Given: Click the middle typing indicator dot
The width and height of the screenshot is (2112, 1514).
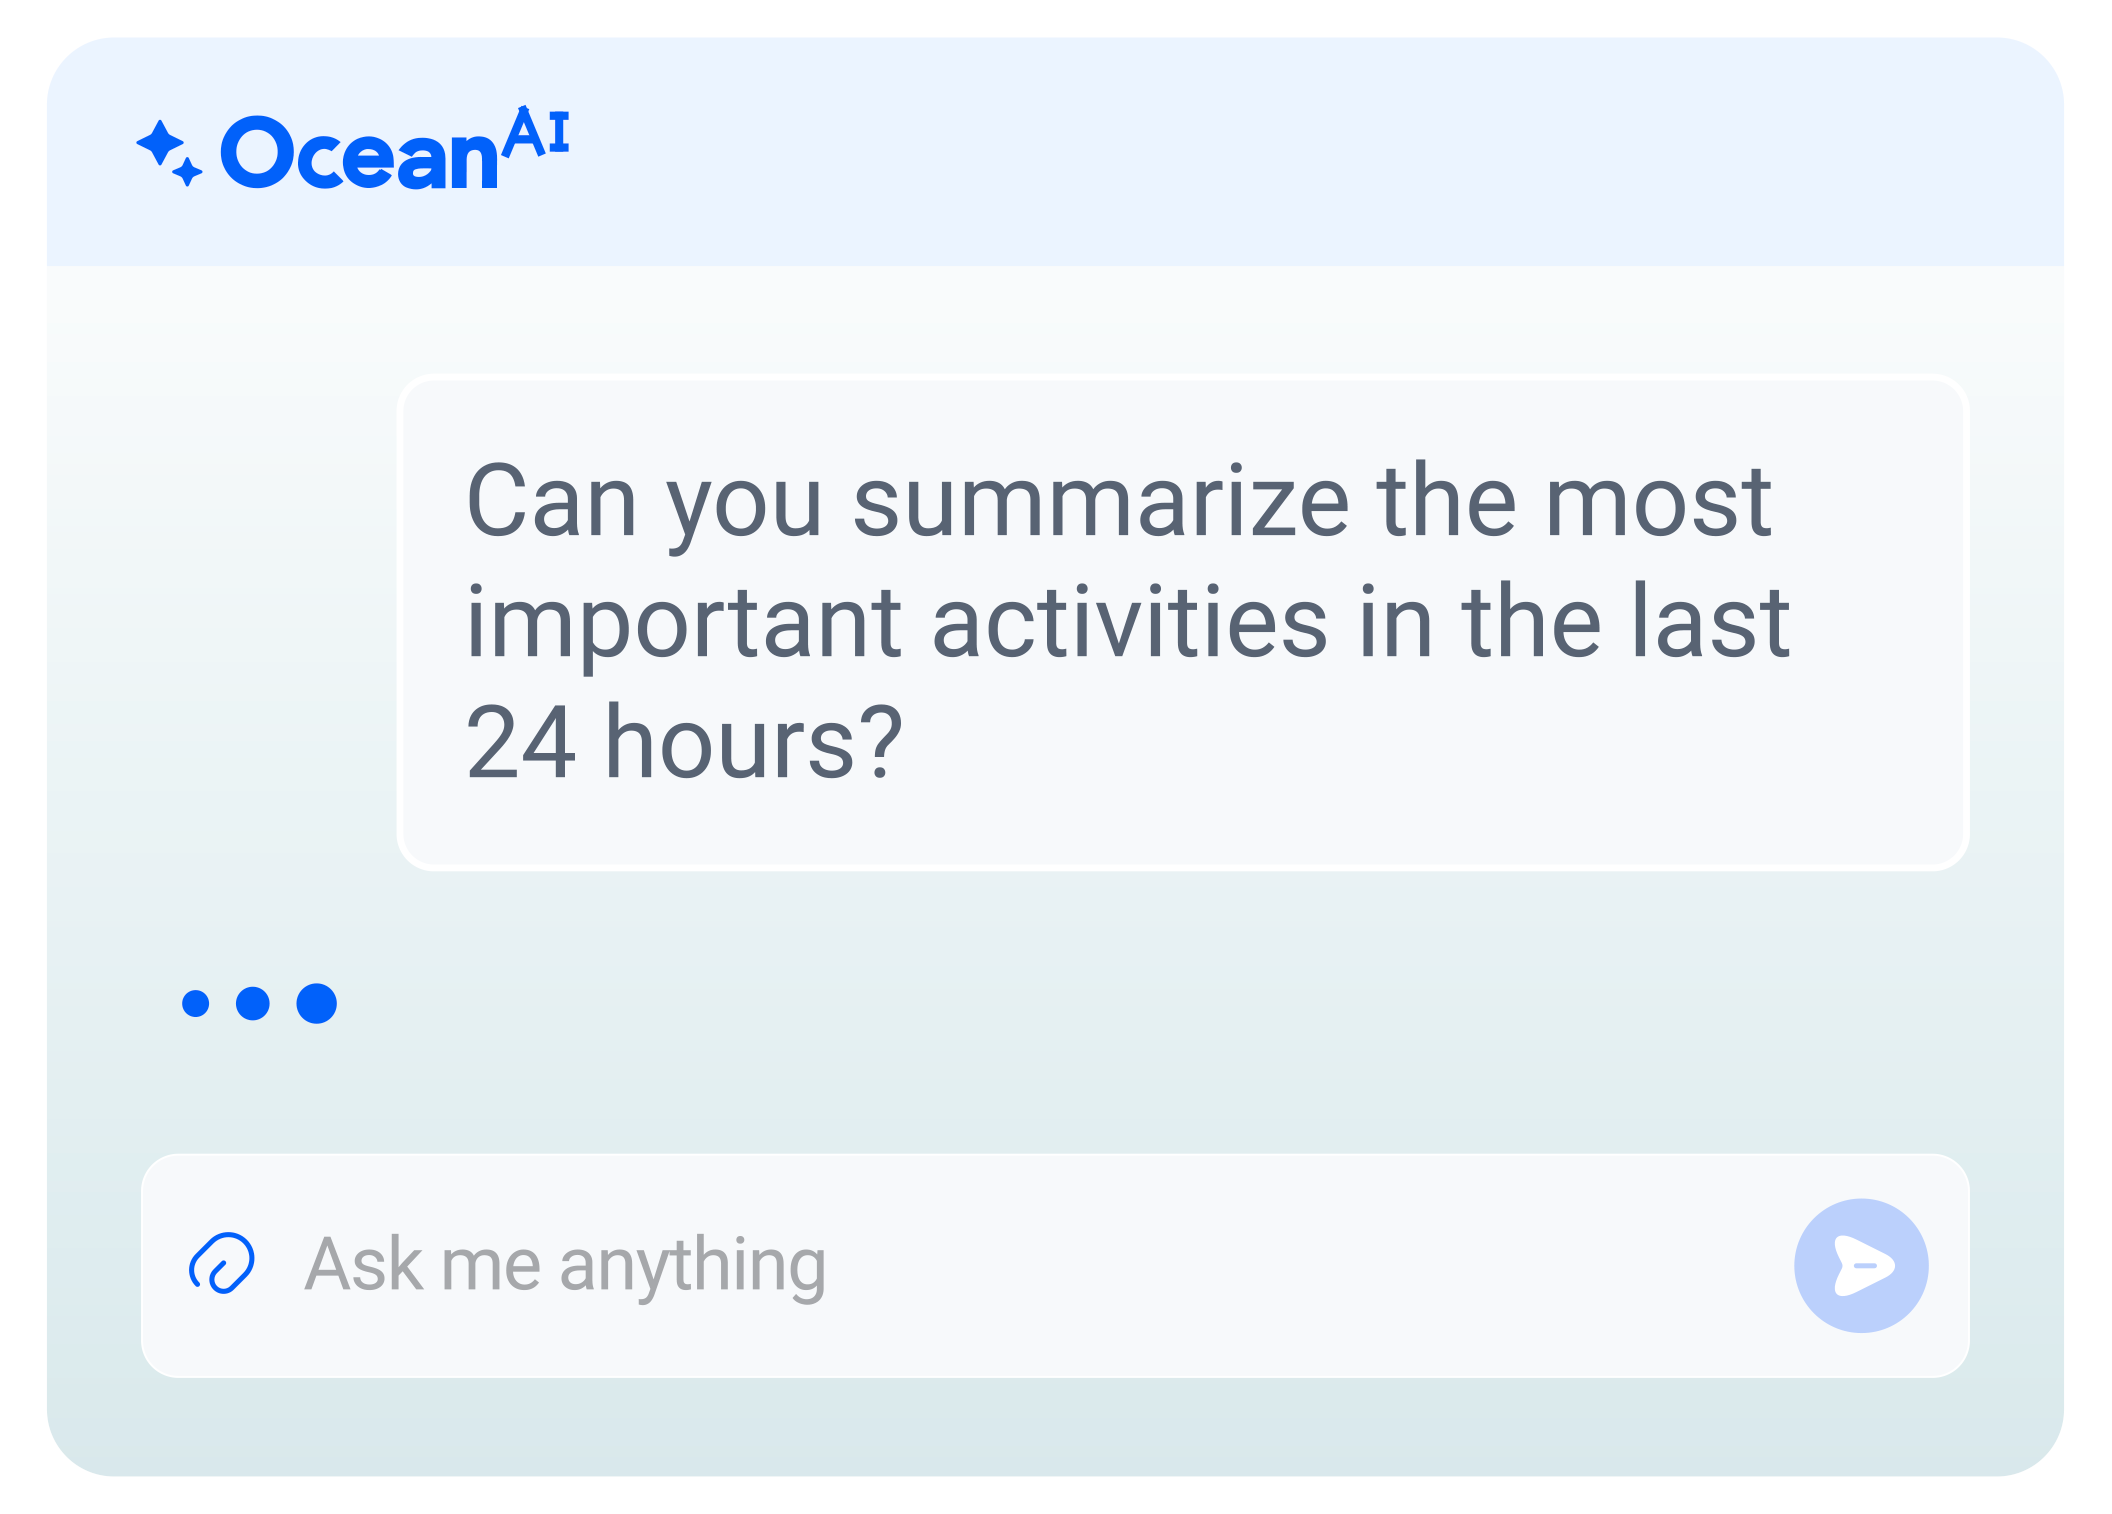Looking at the screenshot, I should (253, 1003).
